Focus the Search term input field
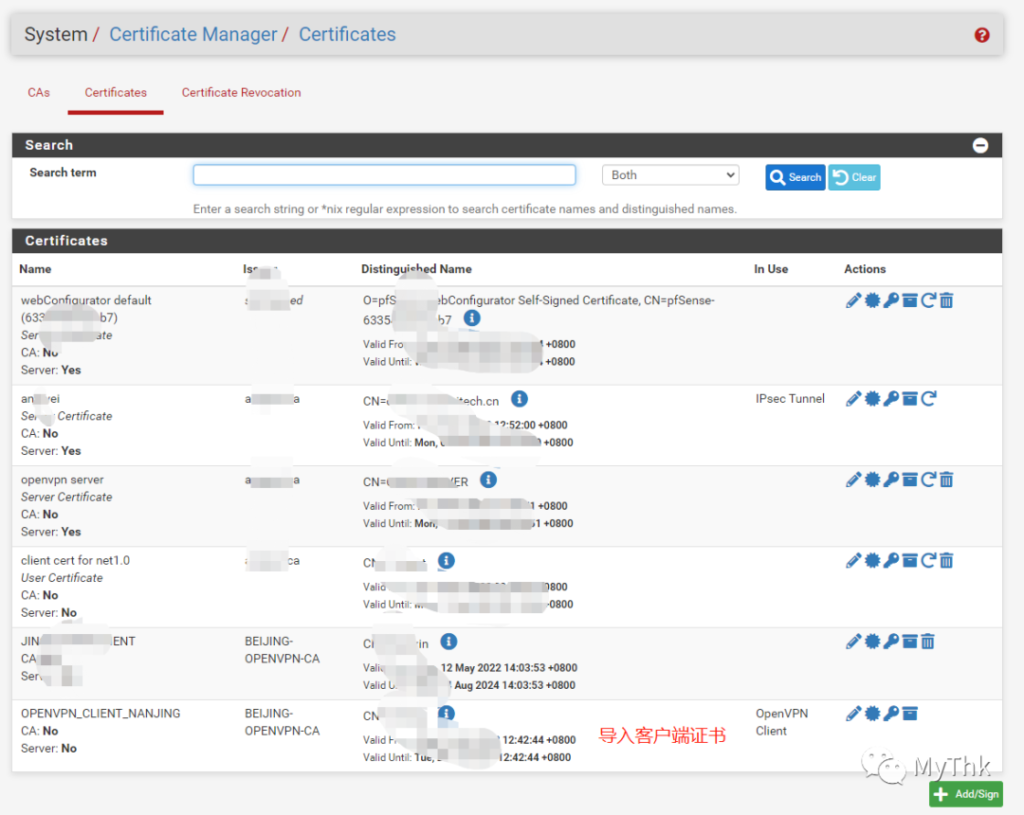 384,175
